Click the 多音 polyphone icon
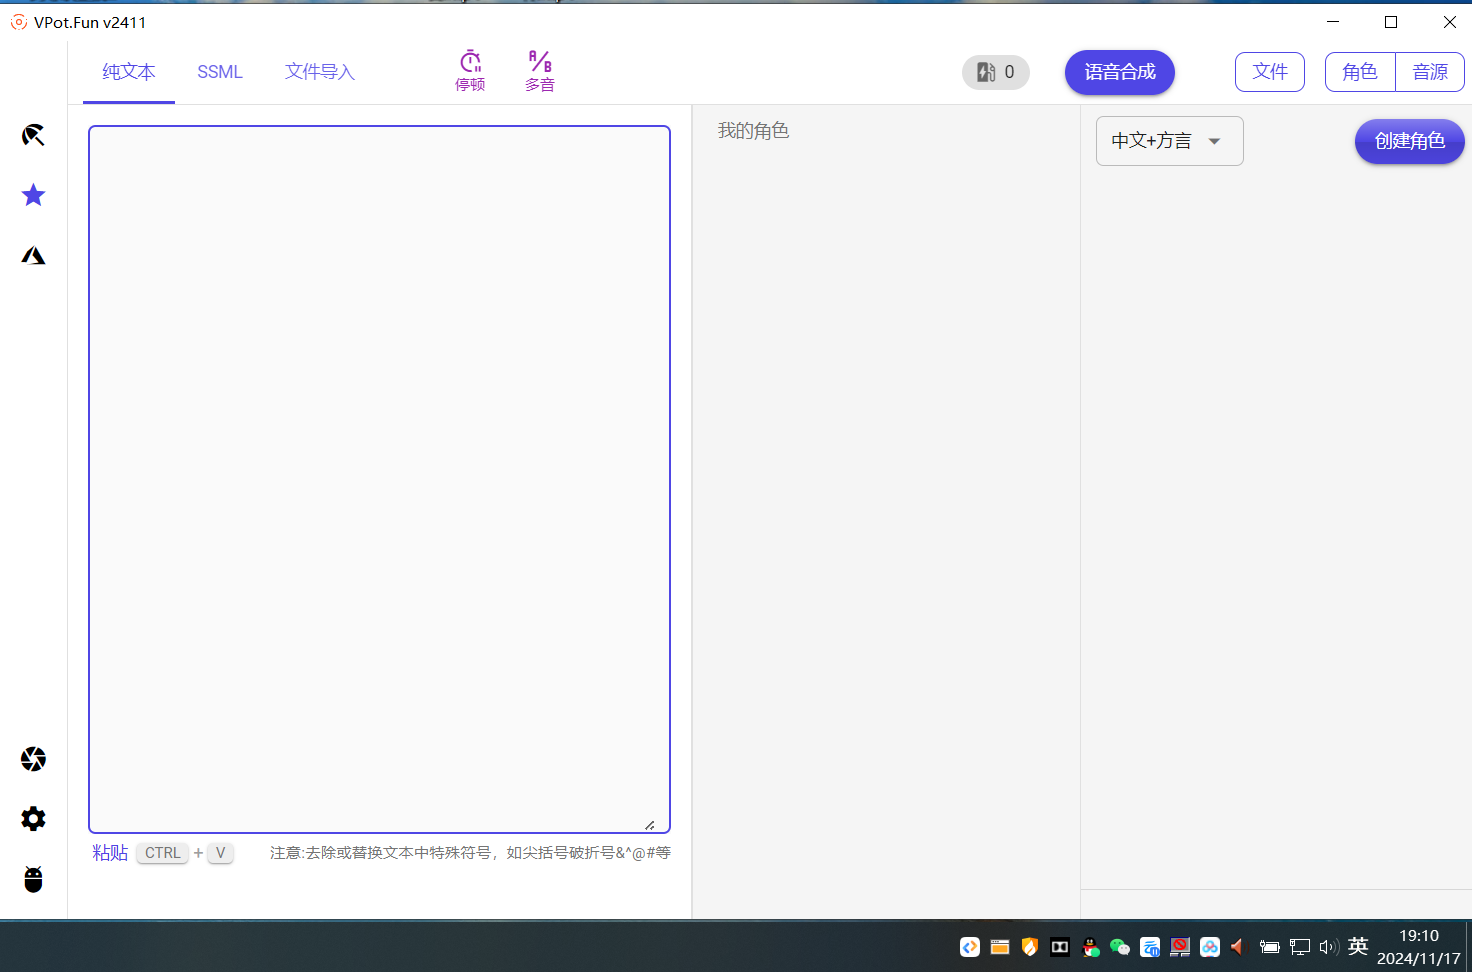The image size is (1472, 972). 540,71
